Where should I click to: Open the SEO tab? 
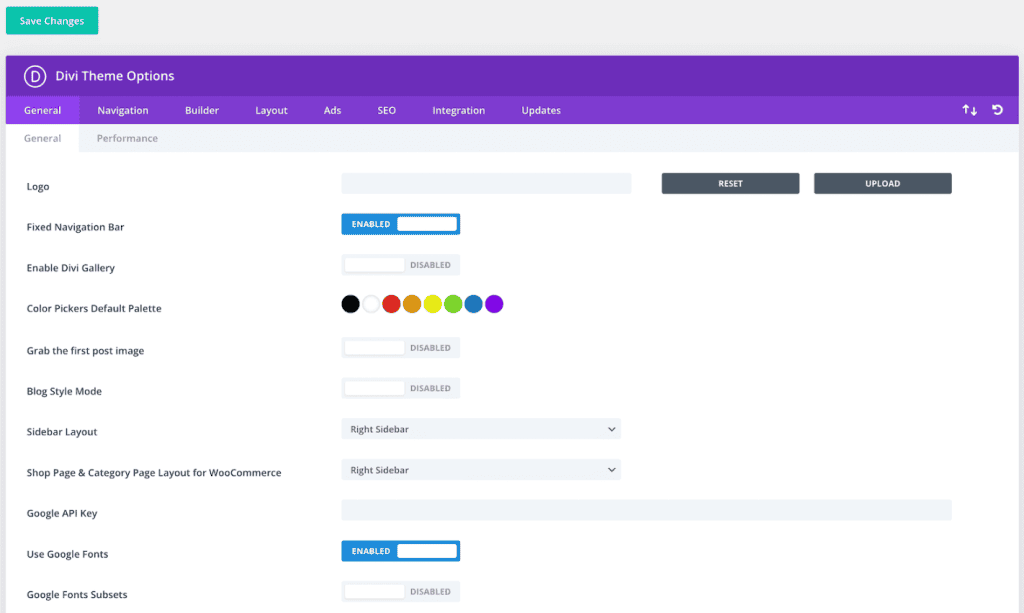coord(387,110)
